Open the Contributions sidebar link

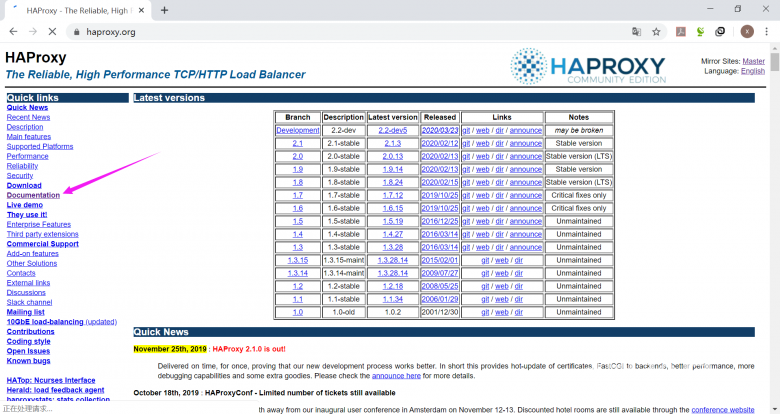point(30,331)
